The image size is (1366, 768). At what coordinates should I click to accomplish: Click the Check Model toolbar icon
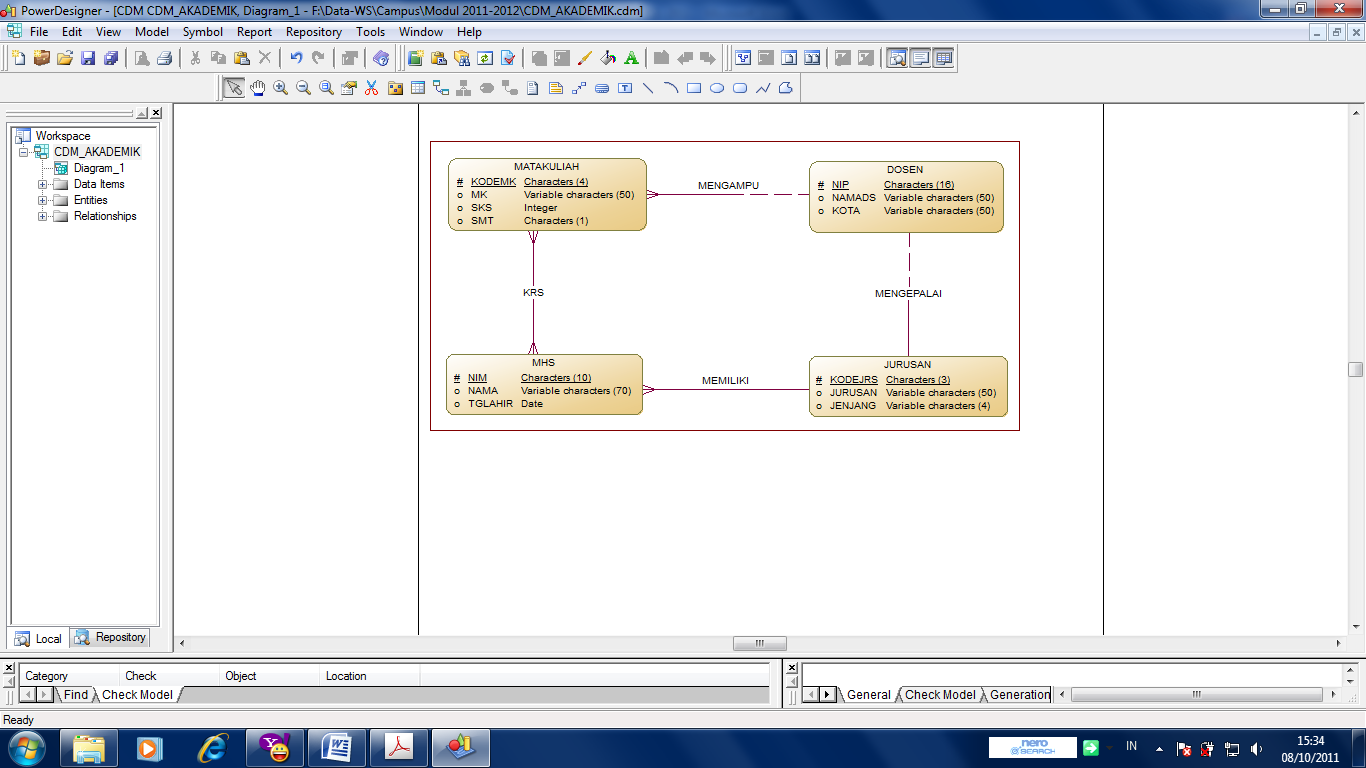505,57
